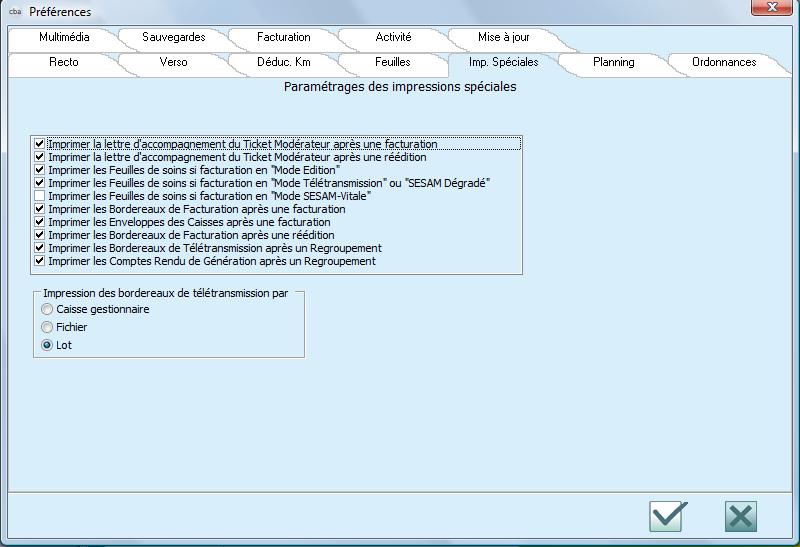The width and height of the screenshot is (800, 547).
Task: Cancel preferences with the X icon button
Action: tap(741, 516)
